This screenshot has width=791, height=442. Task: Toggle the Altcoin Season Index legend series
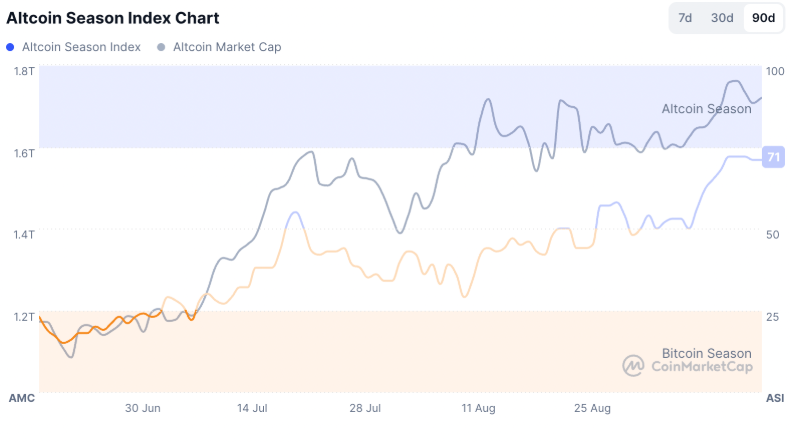pyautogui.click(x=80, y=47)
